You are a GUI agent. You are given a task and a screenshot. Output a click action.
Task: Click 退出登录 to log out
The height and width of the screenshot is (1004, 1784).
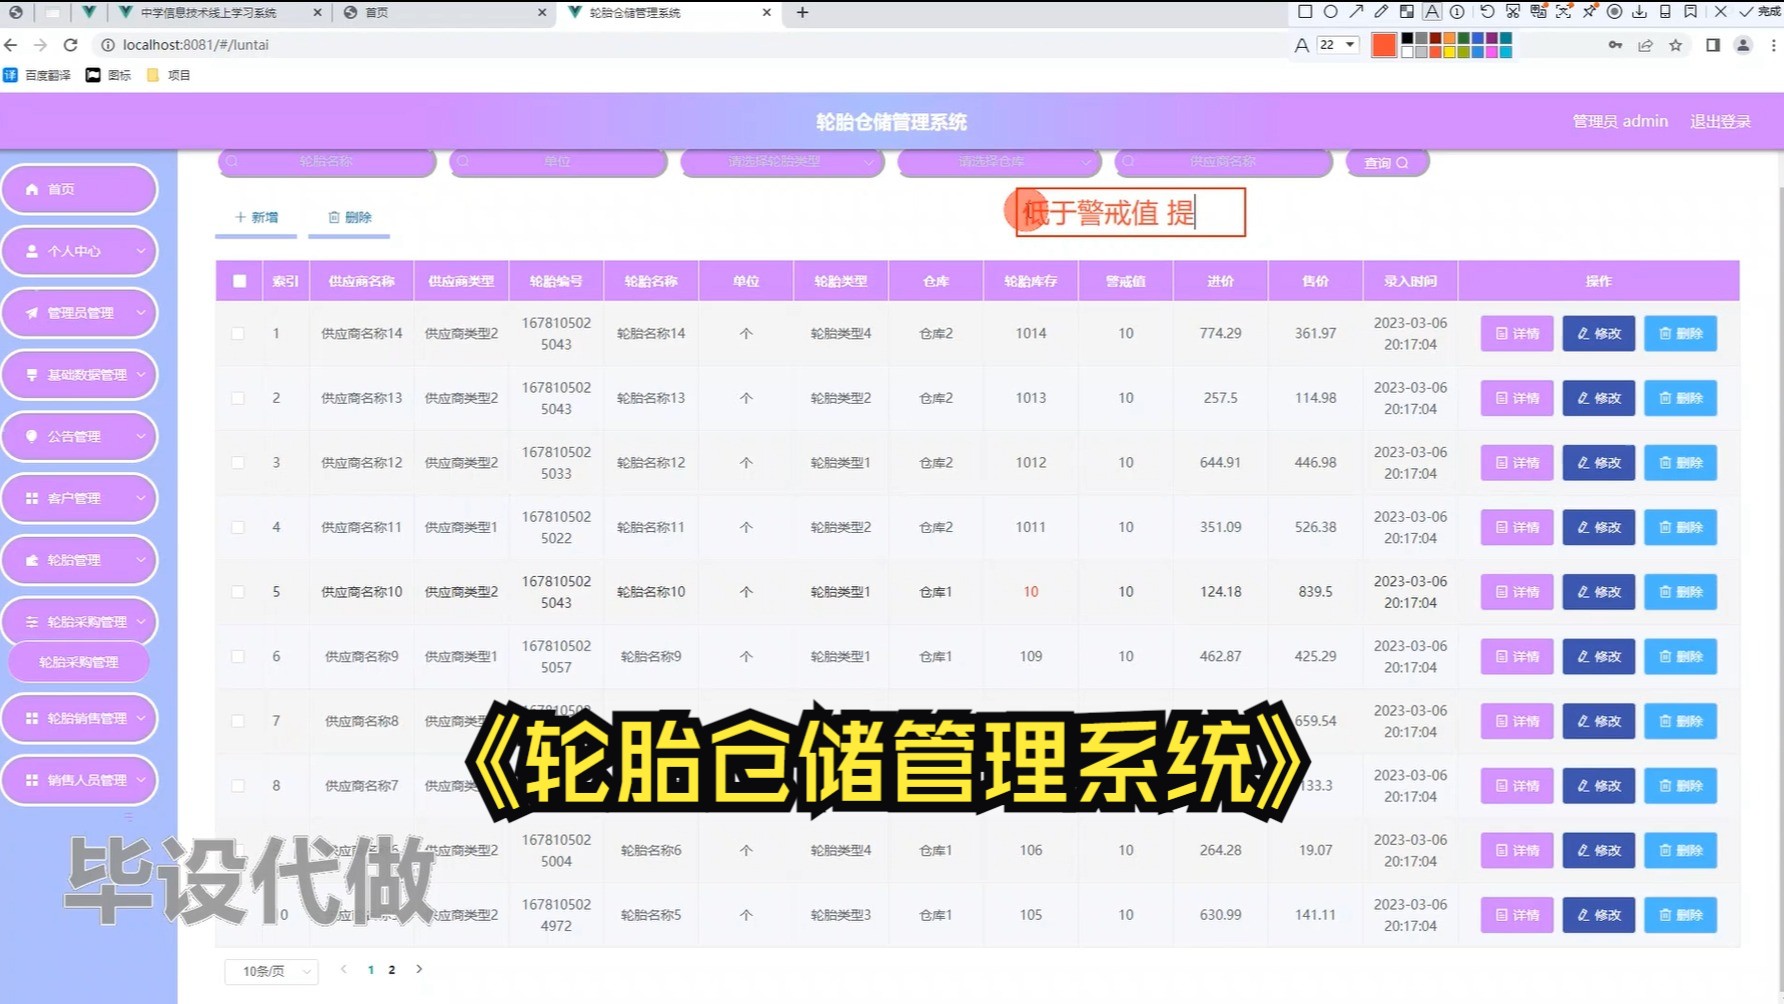(1720, 121)
